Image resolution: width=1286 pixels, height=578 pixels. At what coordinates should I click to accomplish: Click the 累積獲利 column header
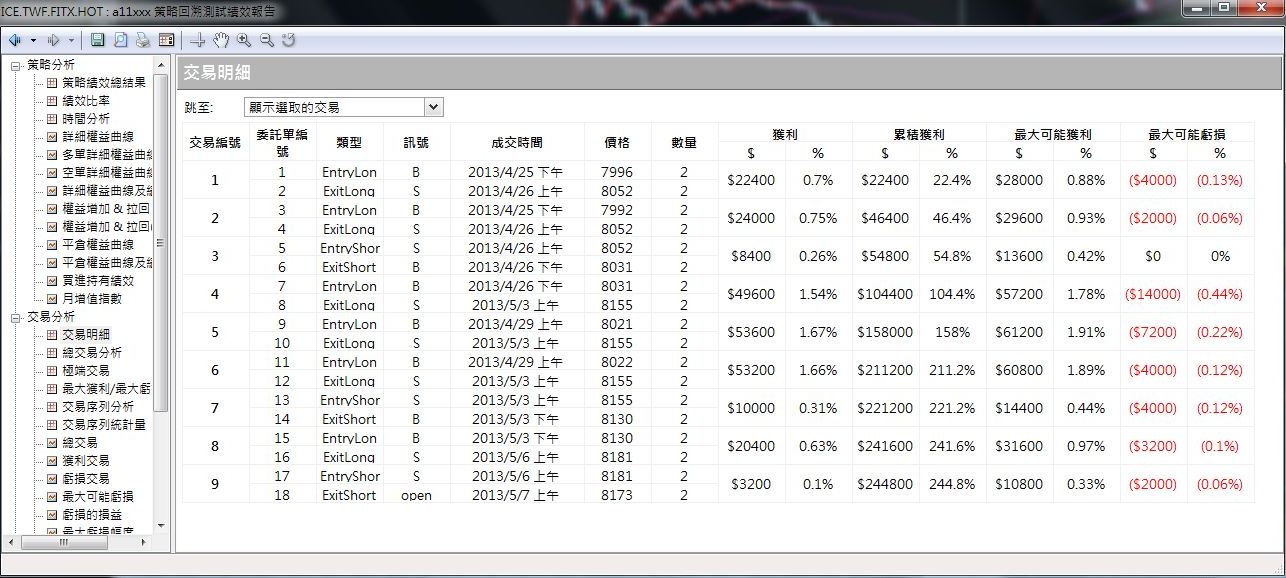[919, 133]
